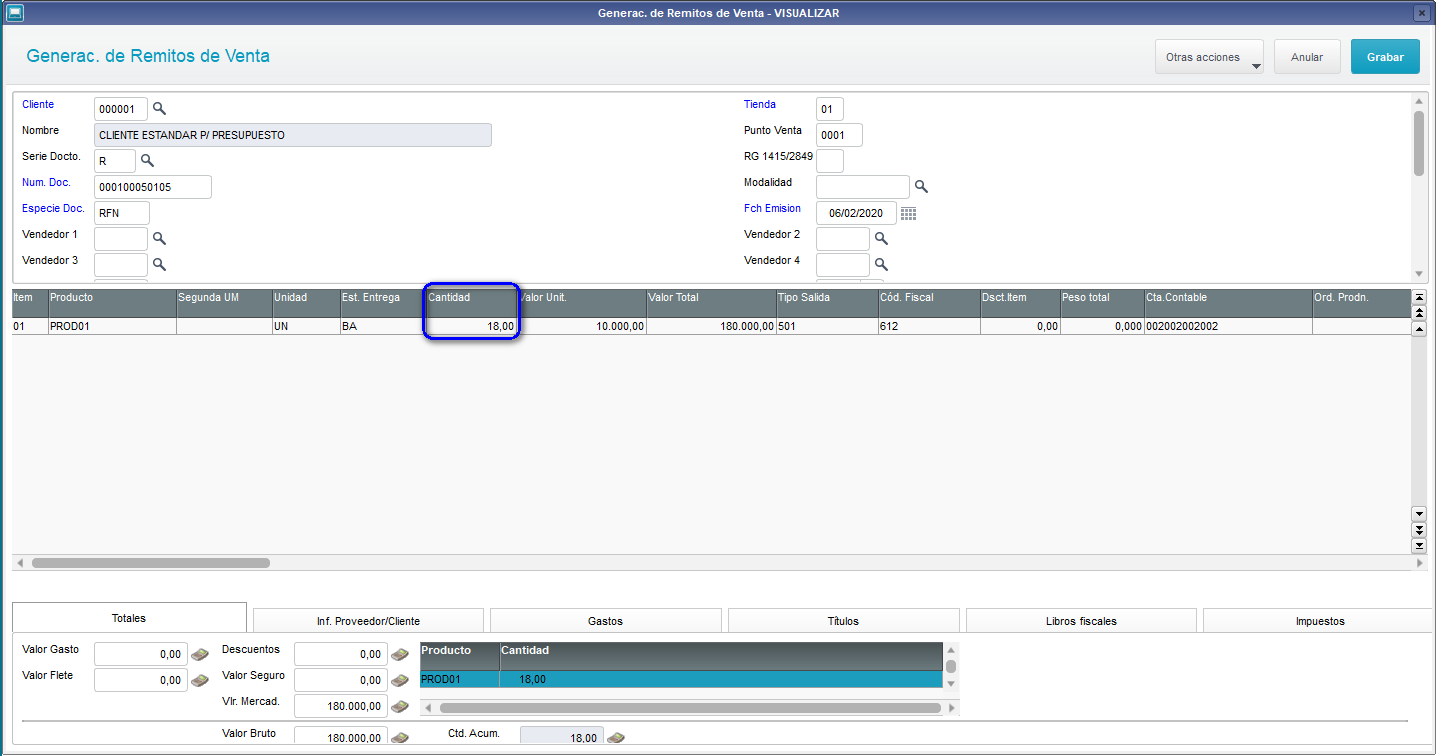Image resolution: width=1437 pixels, height=756 pixels.
Task: Page down the items grid (double down arrow)
Action: (1418, 530)
